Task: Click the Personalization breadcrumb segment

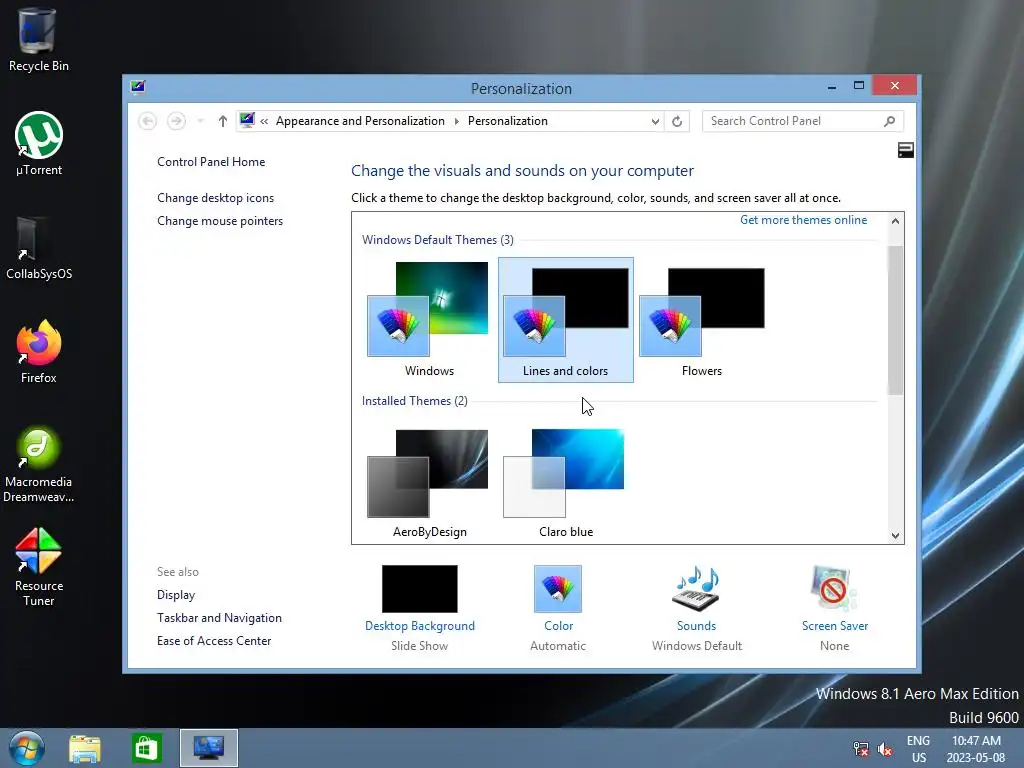Action: pyautogui.click(x=507, y=121)
